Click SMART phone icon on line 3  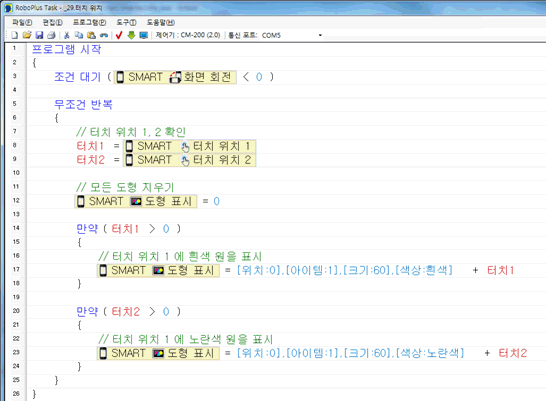coord(120,77)
